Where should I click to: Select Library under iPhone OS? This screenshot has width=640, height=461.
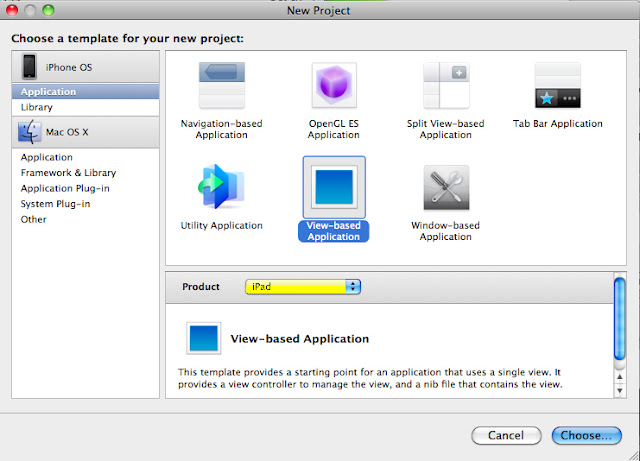click(x=85, y=107)
